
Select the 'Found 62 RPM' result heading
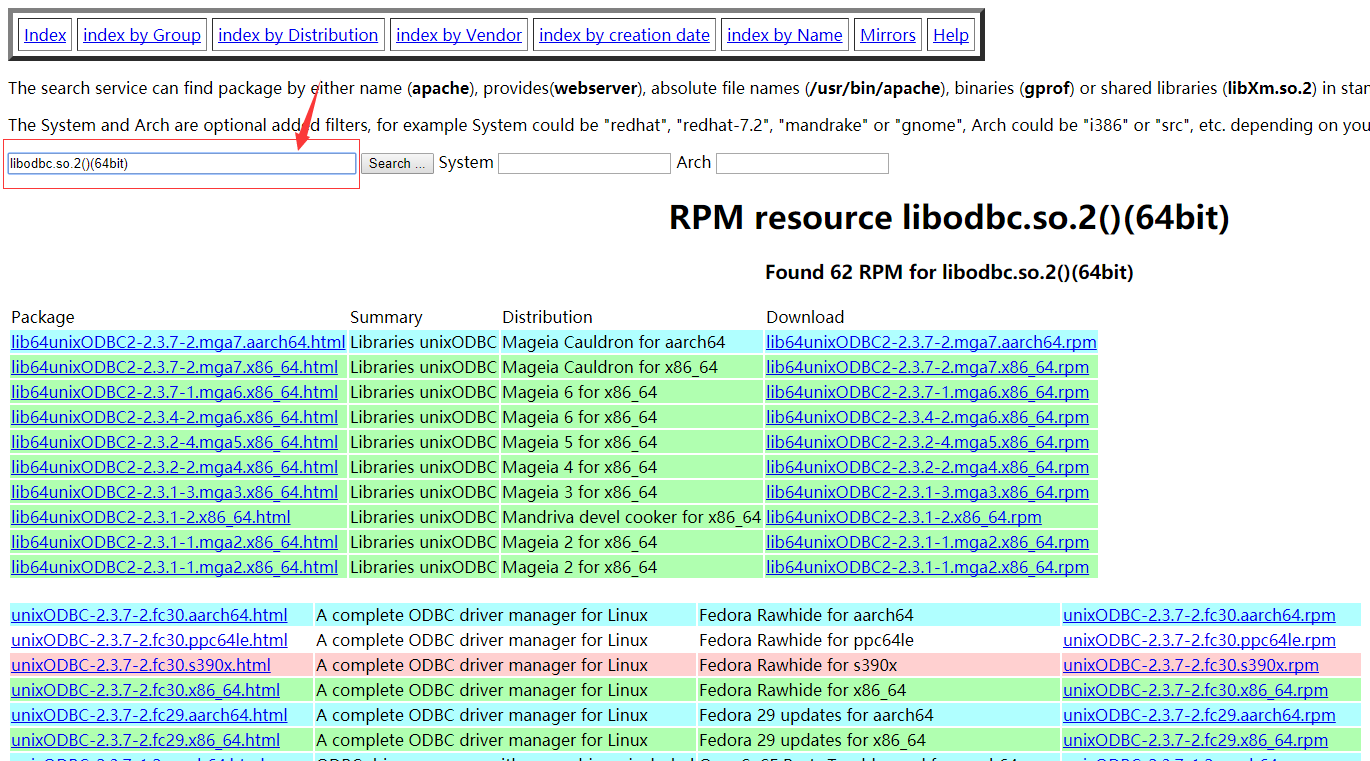[949, 272]
